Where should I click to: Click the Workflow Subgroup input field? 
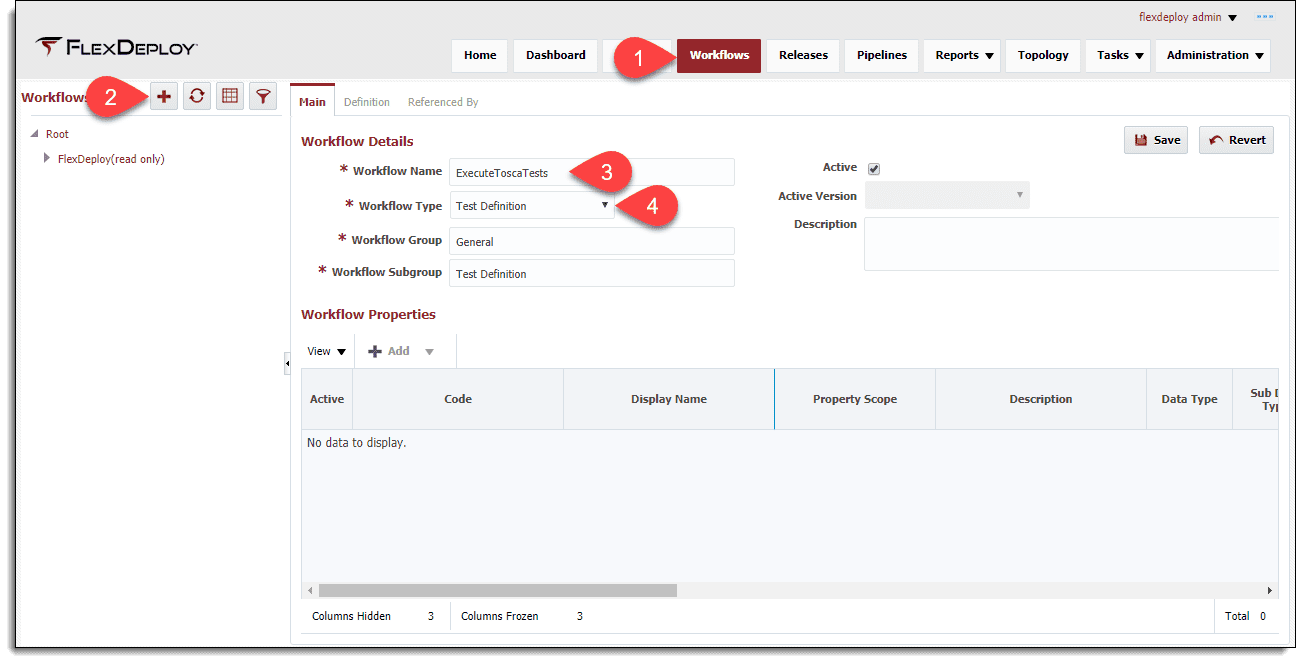click(x=592, y=273)
